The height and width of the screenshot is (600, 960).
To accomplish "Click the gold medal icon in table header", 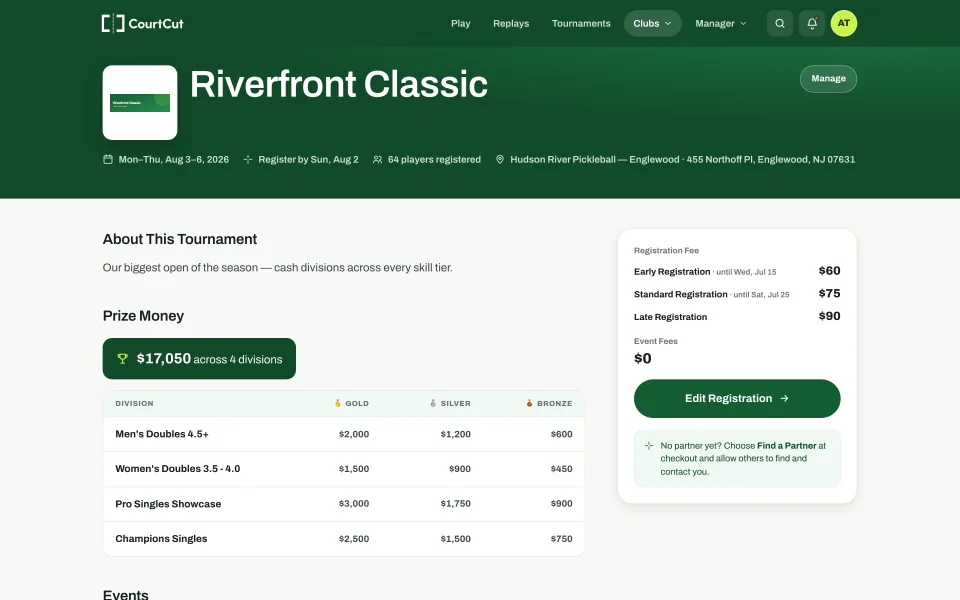I will pos(337,403).
